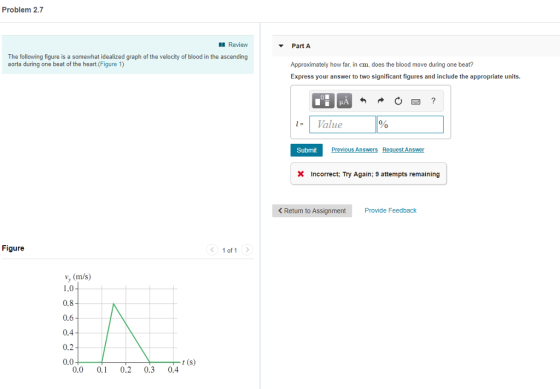Open the µÅ symbols button
Image resolution: width=560 pixels, height=389 pixels.
click(x=344, y=101)
